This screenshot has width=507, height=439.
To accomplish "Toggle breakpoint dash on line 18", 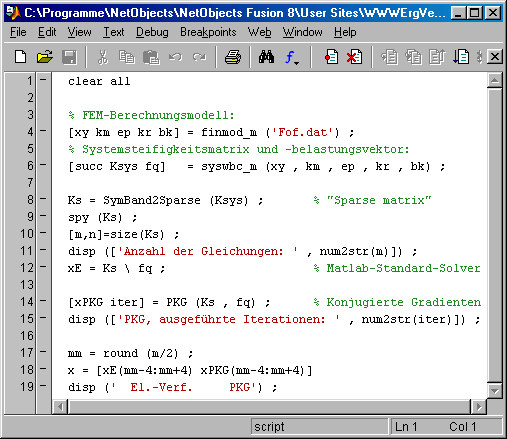I will click(x=43, y=369).
